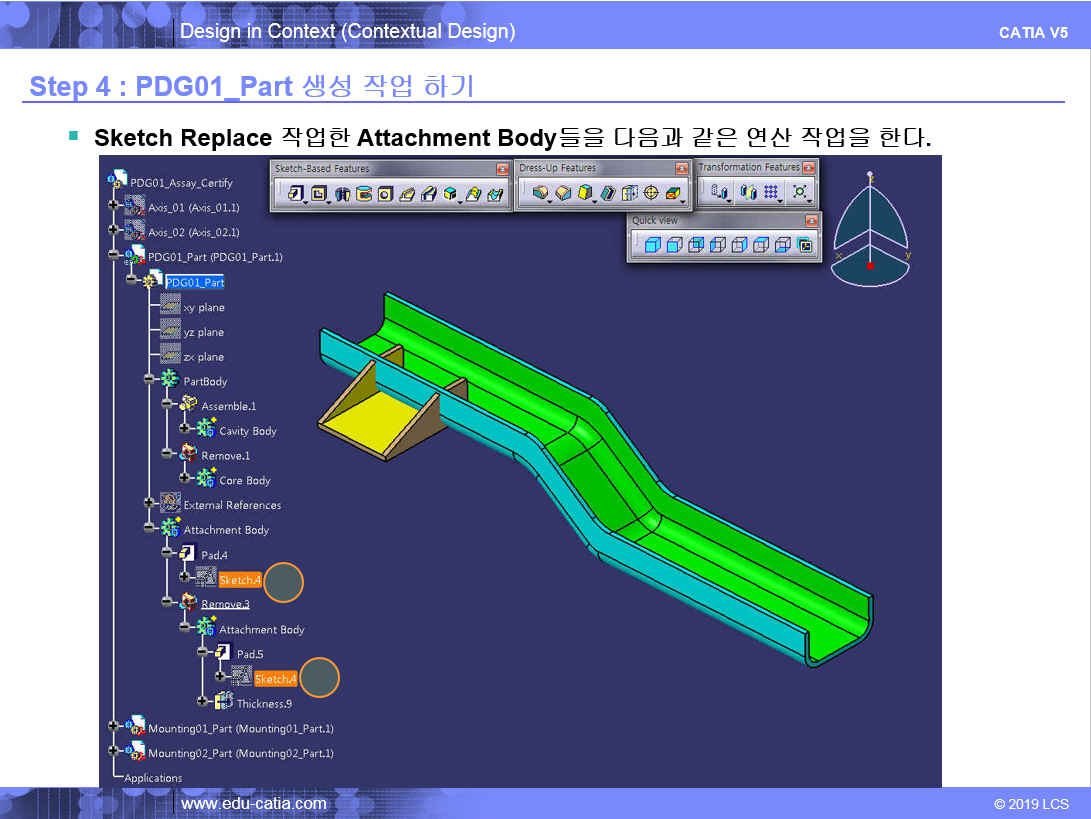This screenshot has height=819, width=1091.
Task: Select the Pocket tool icon
Action: point(319,194)
